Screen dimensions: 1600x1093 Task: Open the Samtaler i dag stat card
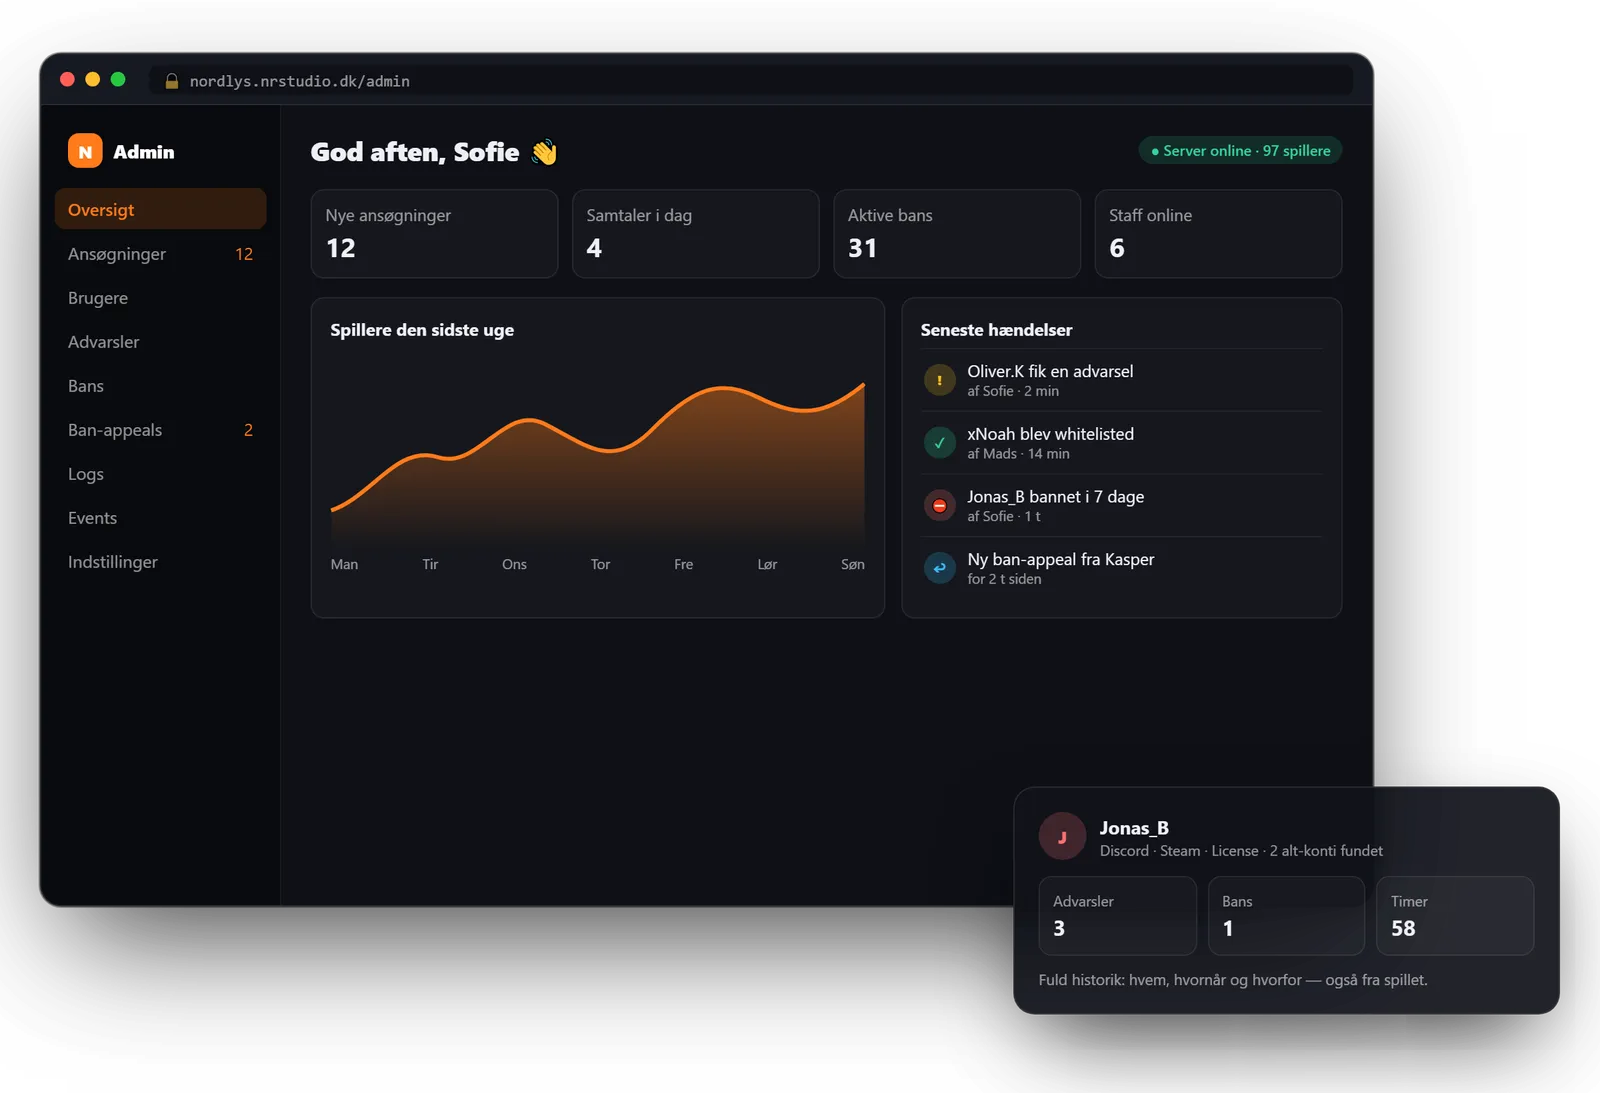pyautogui.click(x=696, y=234)
